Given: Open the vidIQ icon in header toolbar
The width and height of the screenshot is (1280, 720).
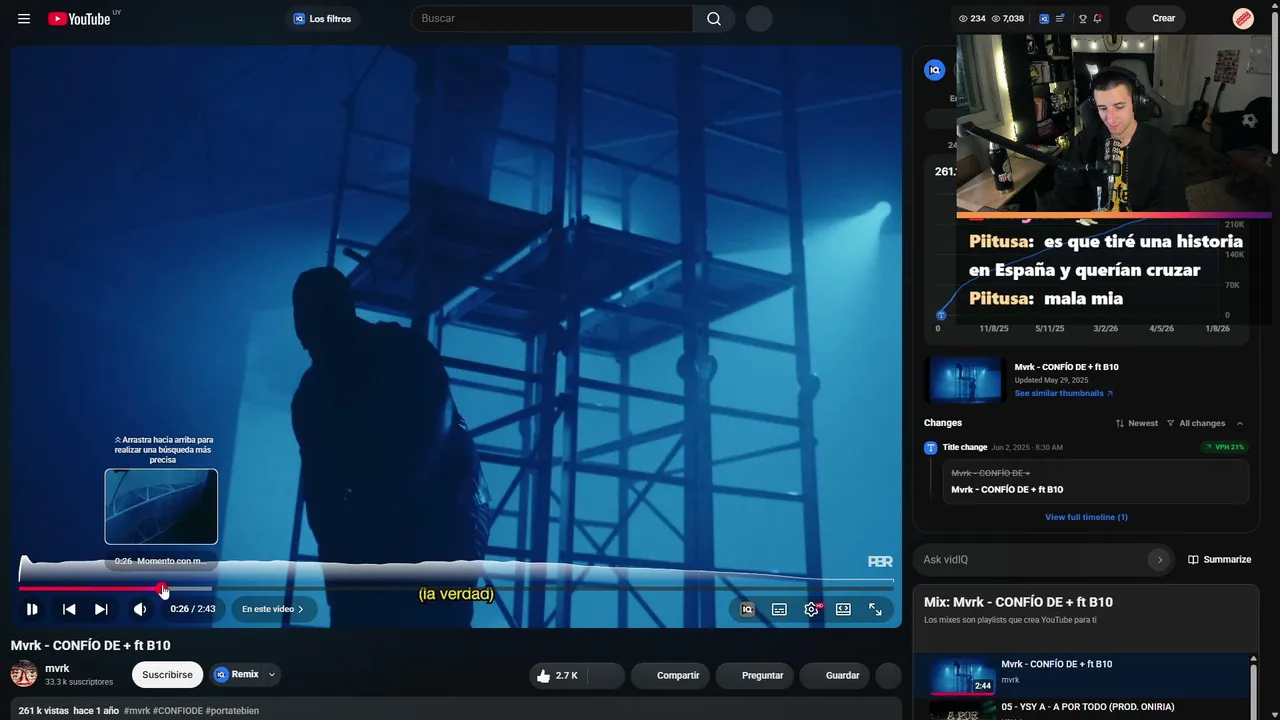Looking at the screenshot, I should pos(1044,19).
